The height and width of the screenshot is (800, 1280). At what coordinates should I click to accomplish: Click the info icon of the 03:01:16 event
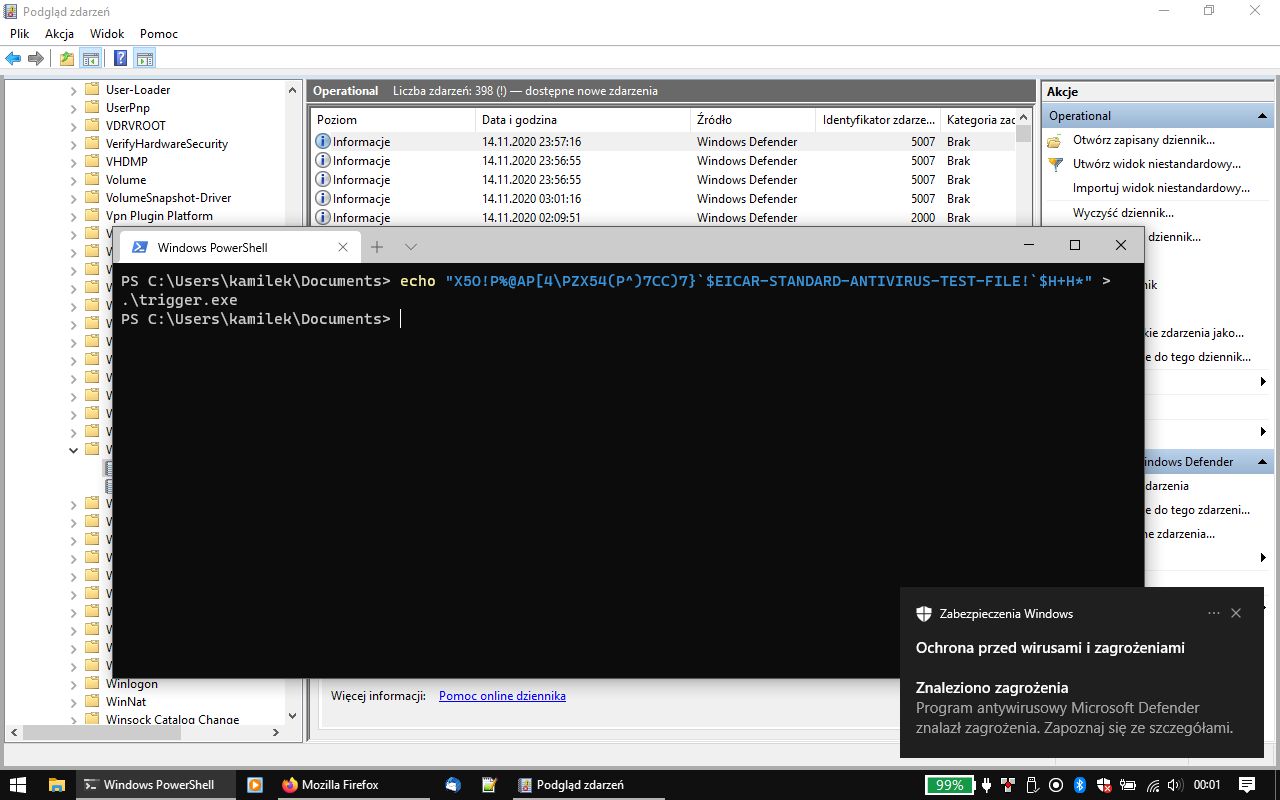tap(323, 199)
